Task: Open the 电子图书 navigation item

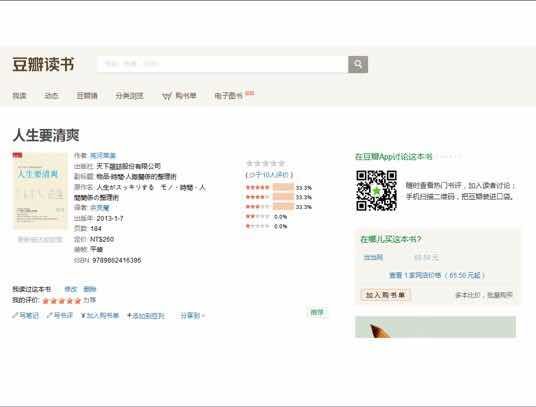Action: click(x=228, y=96)
